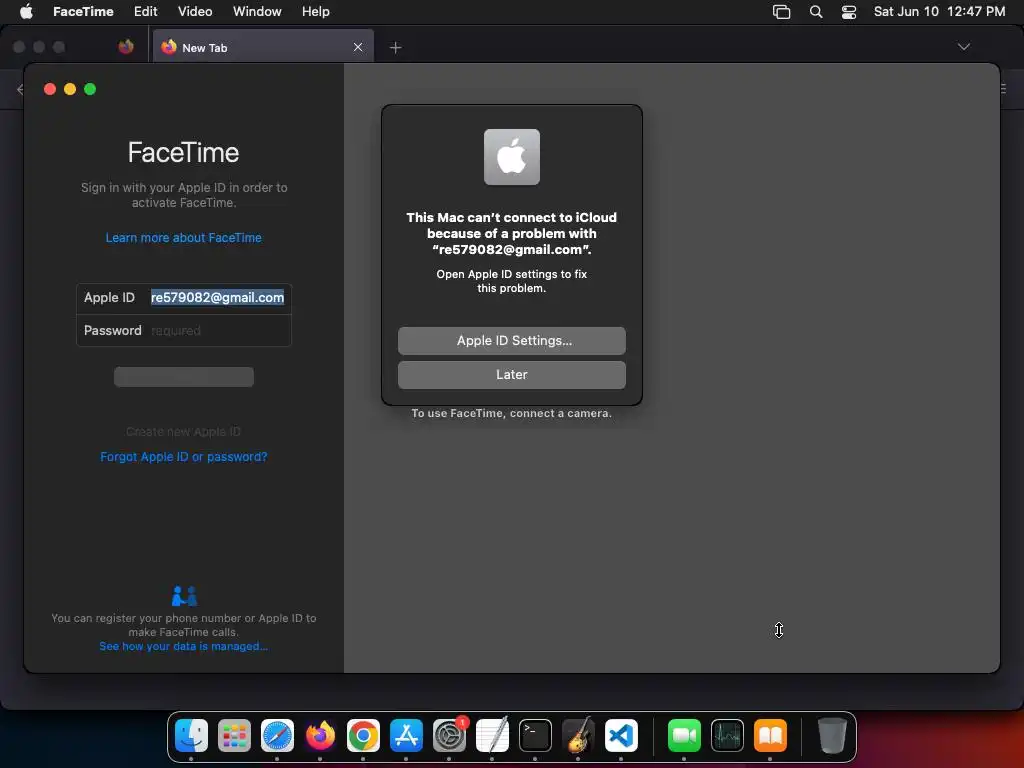Open FaceTime from the Dock

point(684,736)
